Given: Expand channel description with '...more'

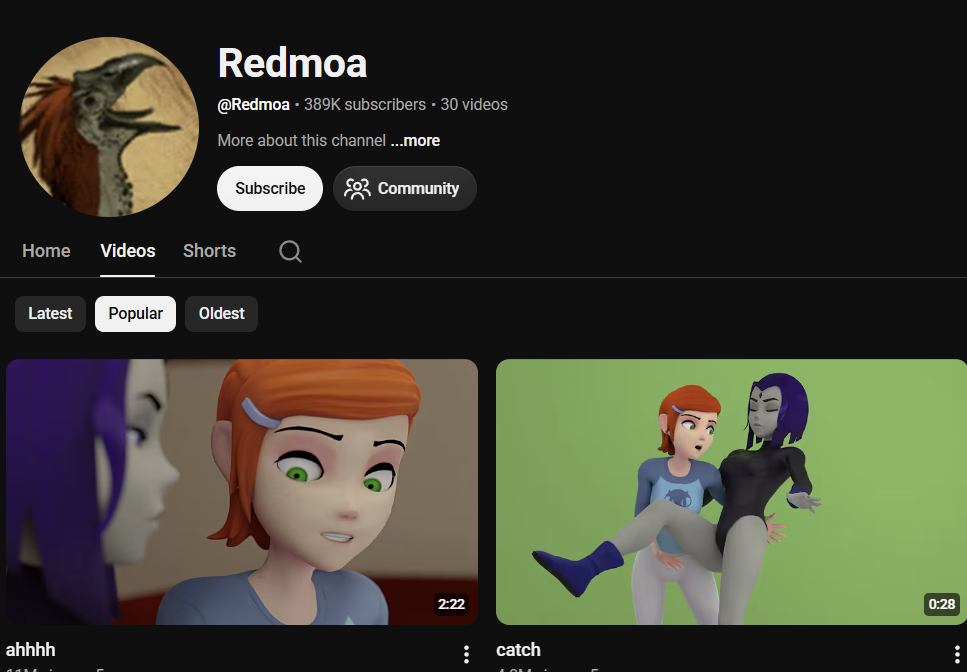Looking at the screenshot, I should 415,141.
